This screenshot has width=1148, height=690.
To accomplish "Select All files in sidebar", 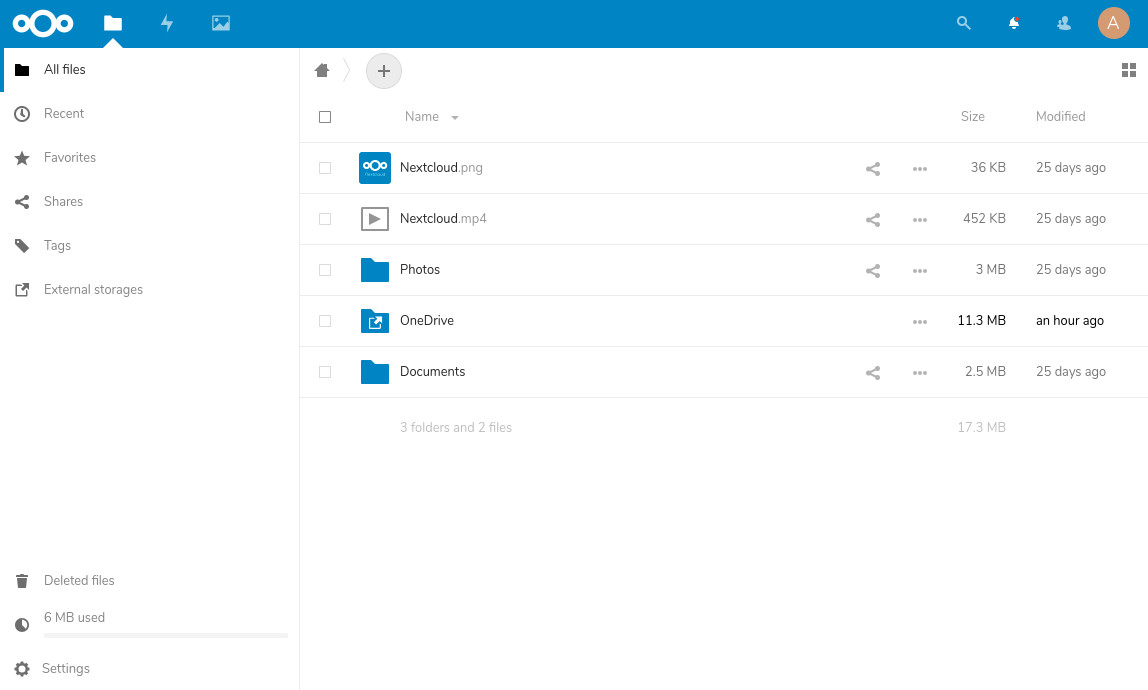I will point(151,70).
